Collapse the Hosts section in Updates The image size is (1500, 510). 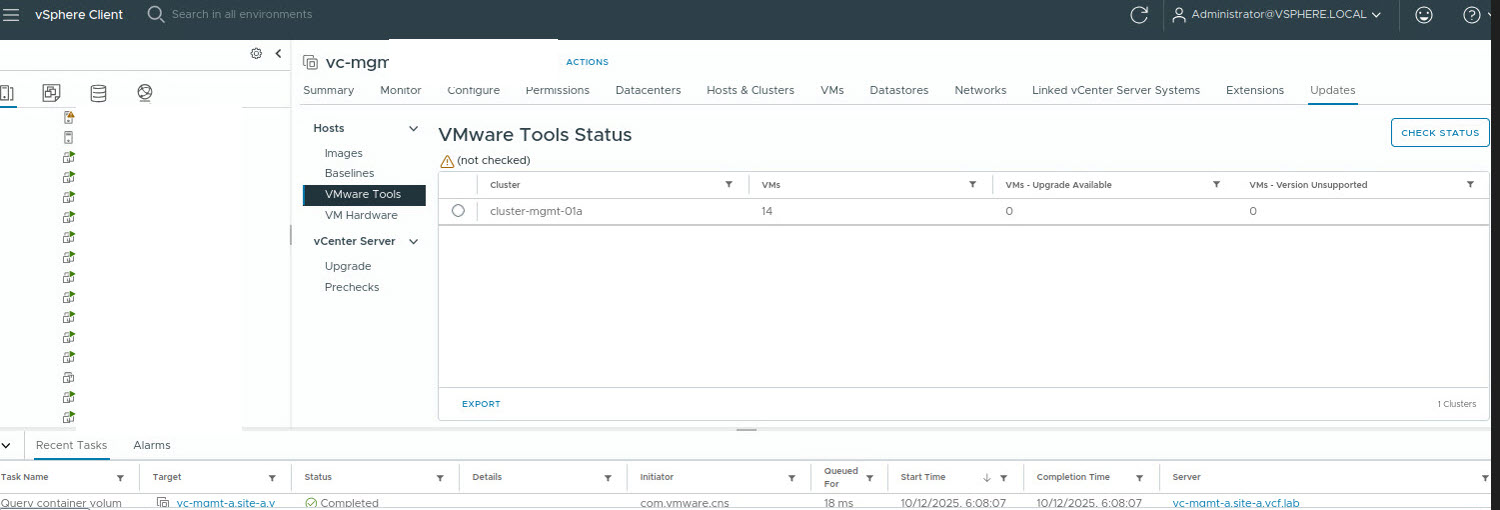point(413,129)
